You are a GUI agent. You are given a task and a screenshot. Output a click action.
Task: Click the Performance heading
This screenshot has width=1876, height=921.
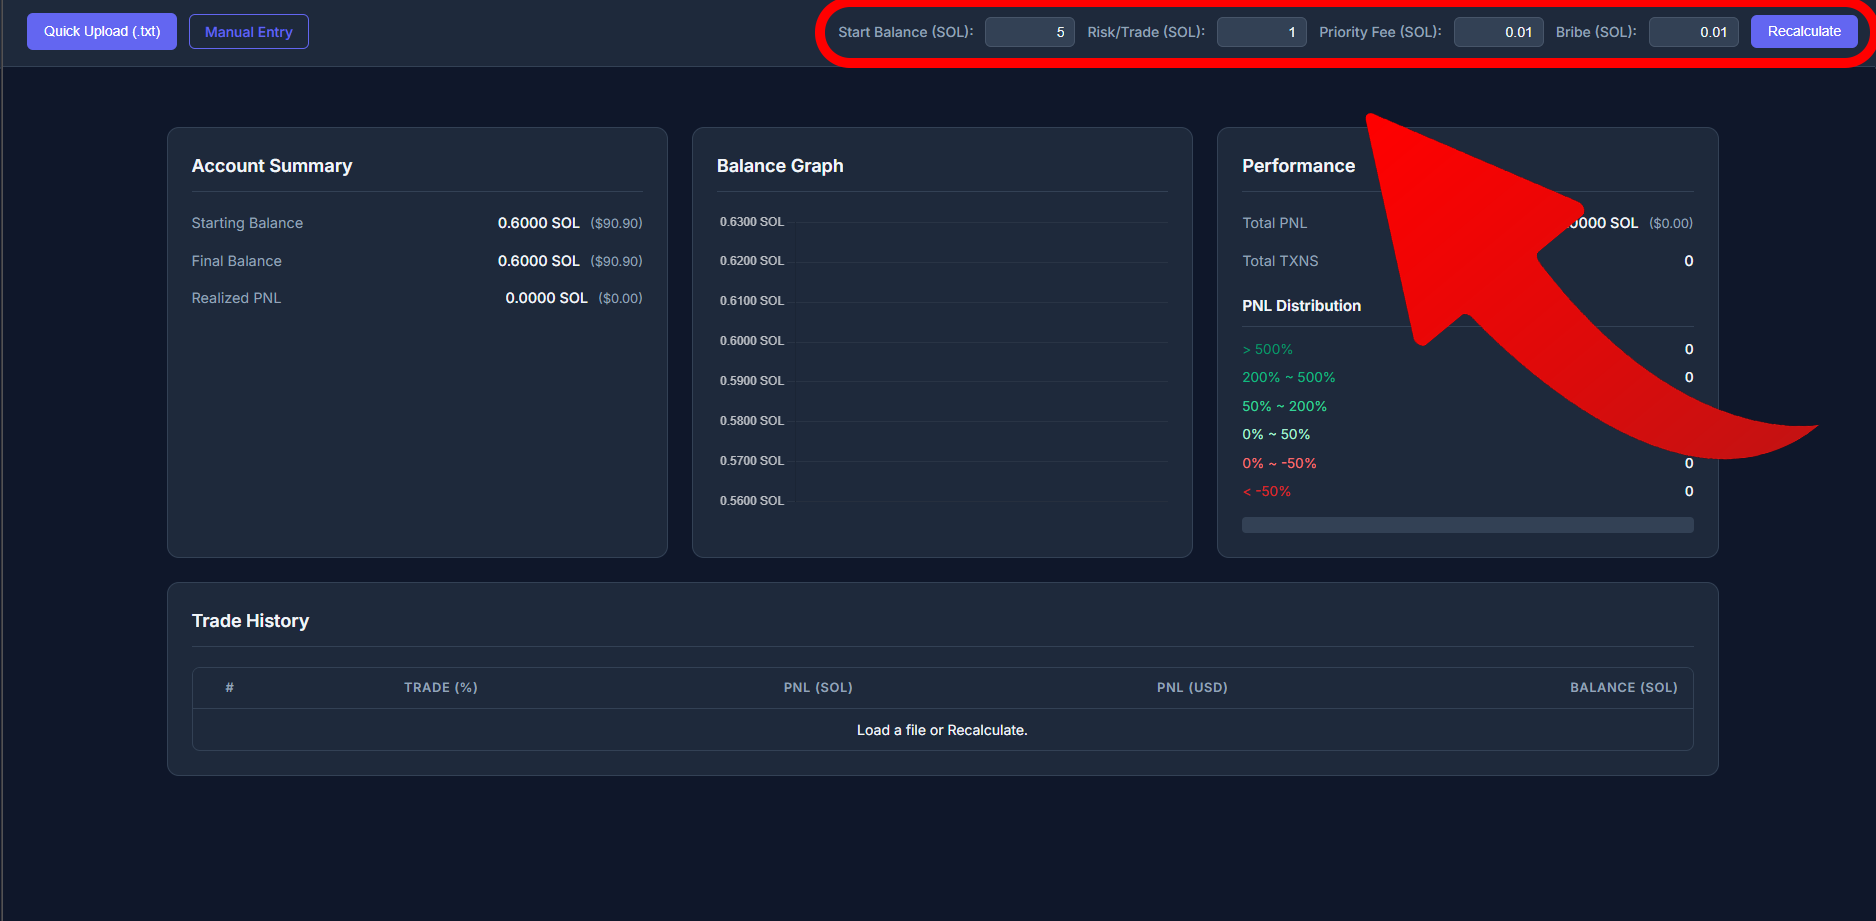1298,166
